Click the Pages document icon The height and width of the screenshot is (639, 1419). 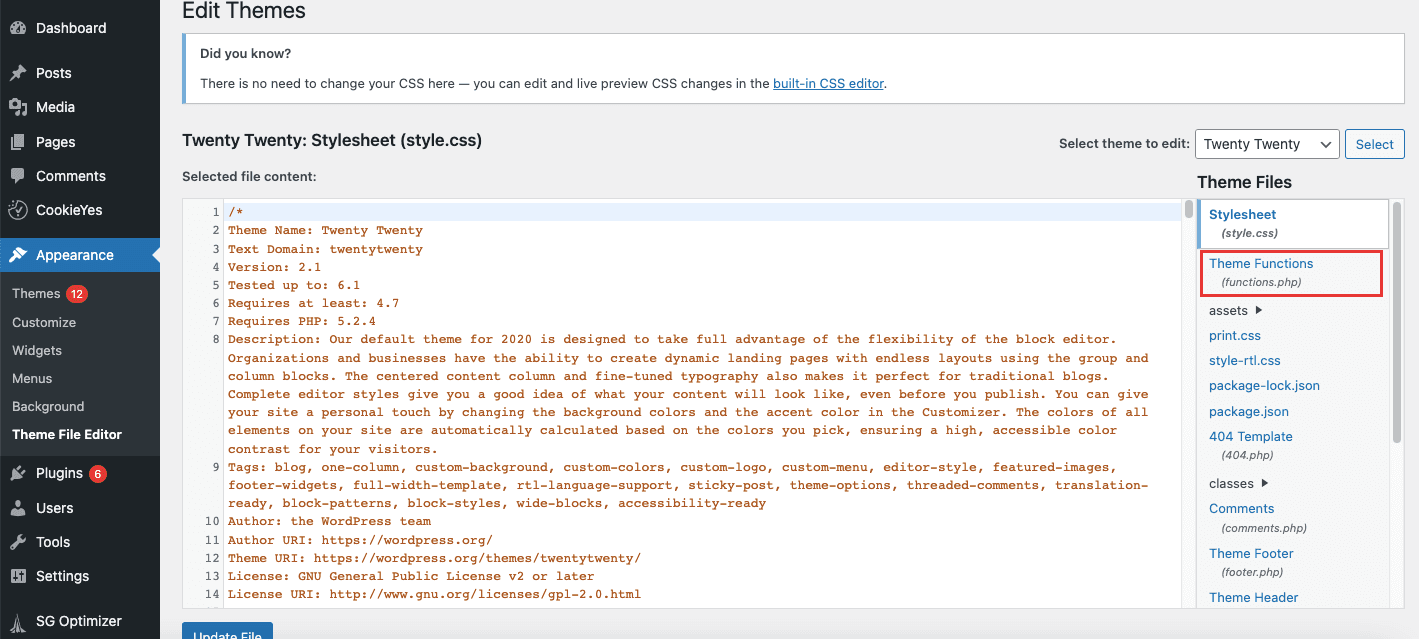18,142
